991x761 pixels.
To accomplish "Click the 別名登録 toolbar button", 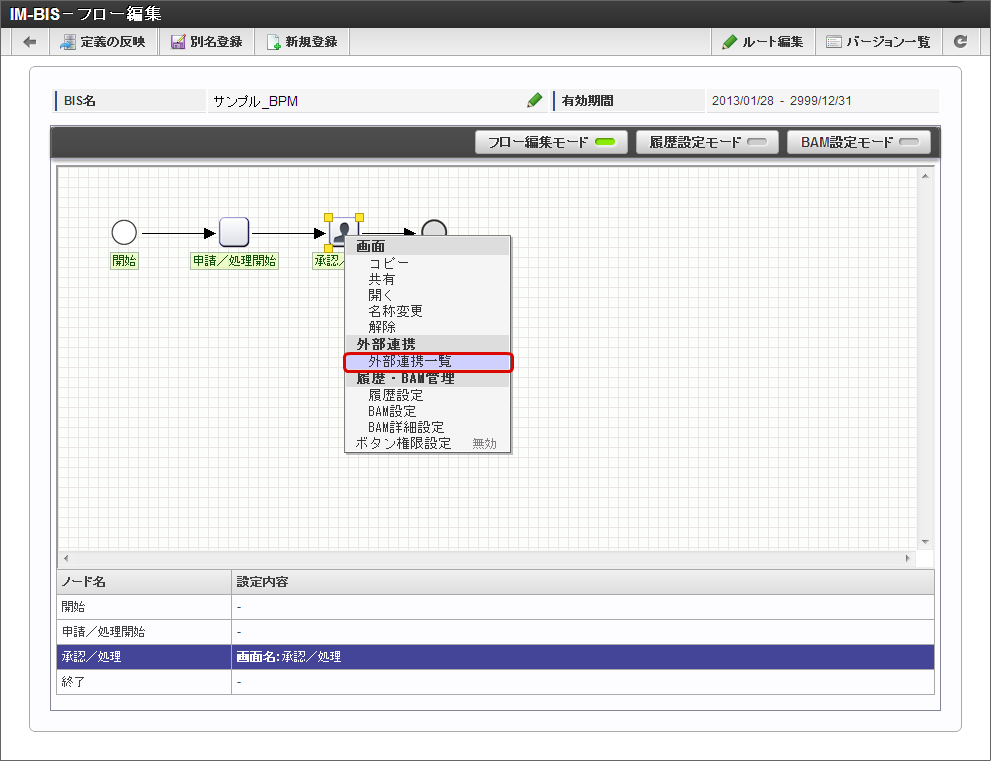I will (207, 42).
